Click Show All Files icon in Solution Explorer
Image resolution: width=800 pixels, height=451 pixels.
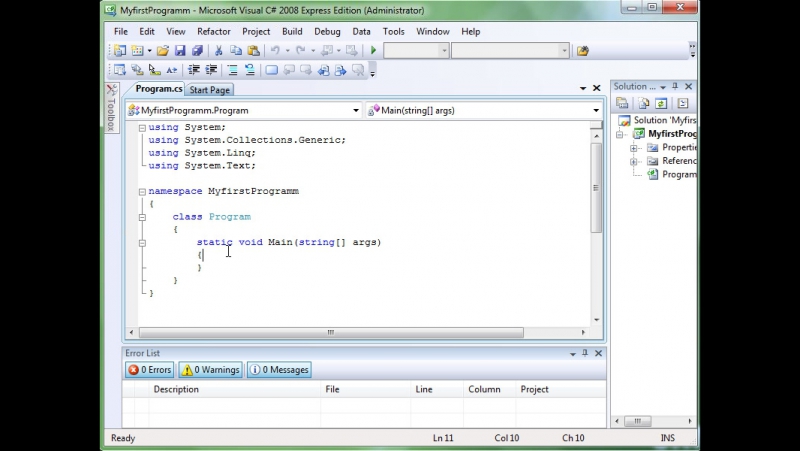644,104
